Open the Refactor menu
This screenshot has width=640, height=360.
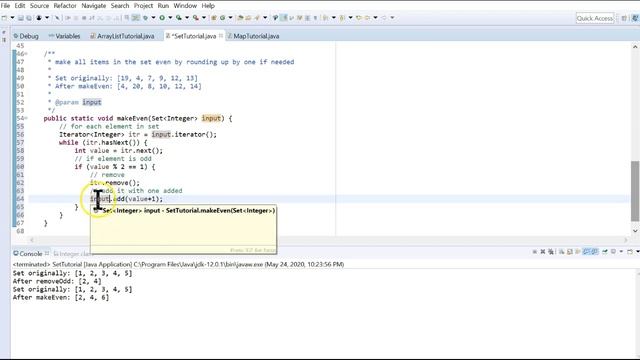(65, 6)
